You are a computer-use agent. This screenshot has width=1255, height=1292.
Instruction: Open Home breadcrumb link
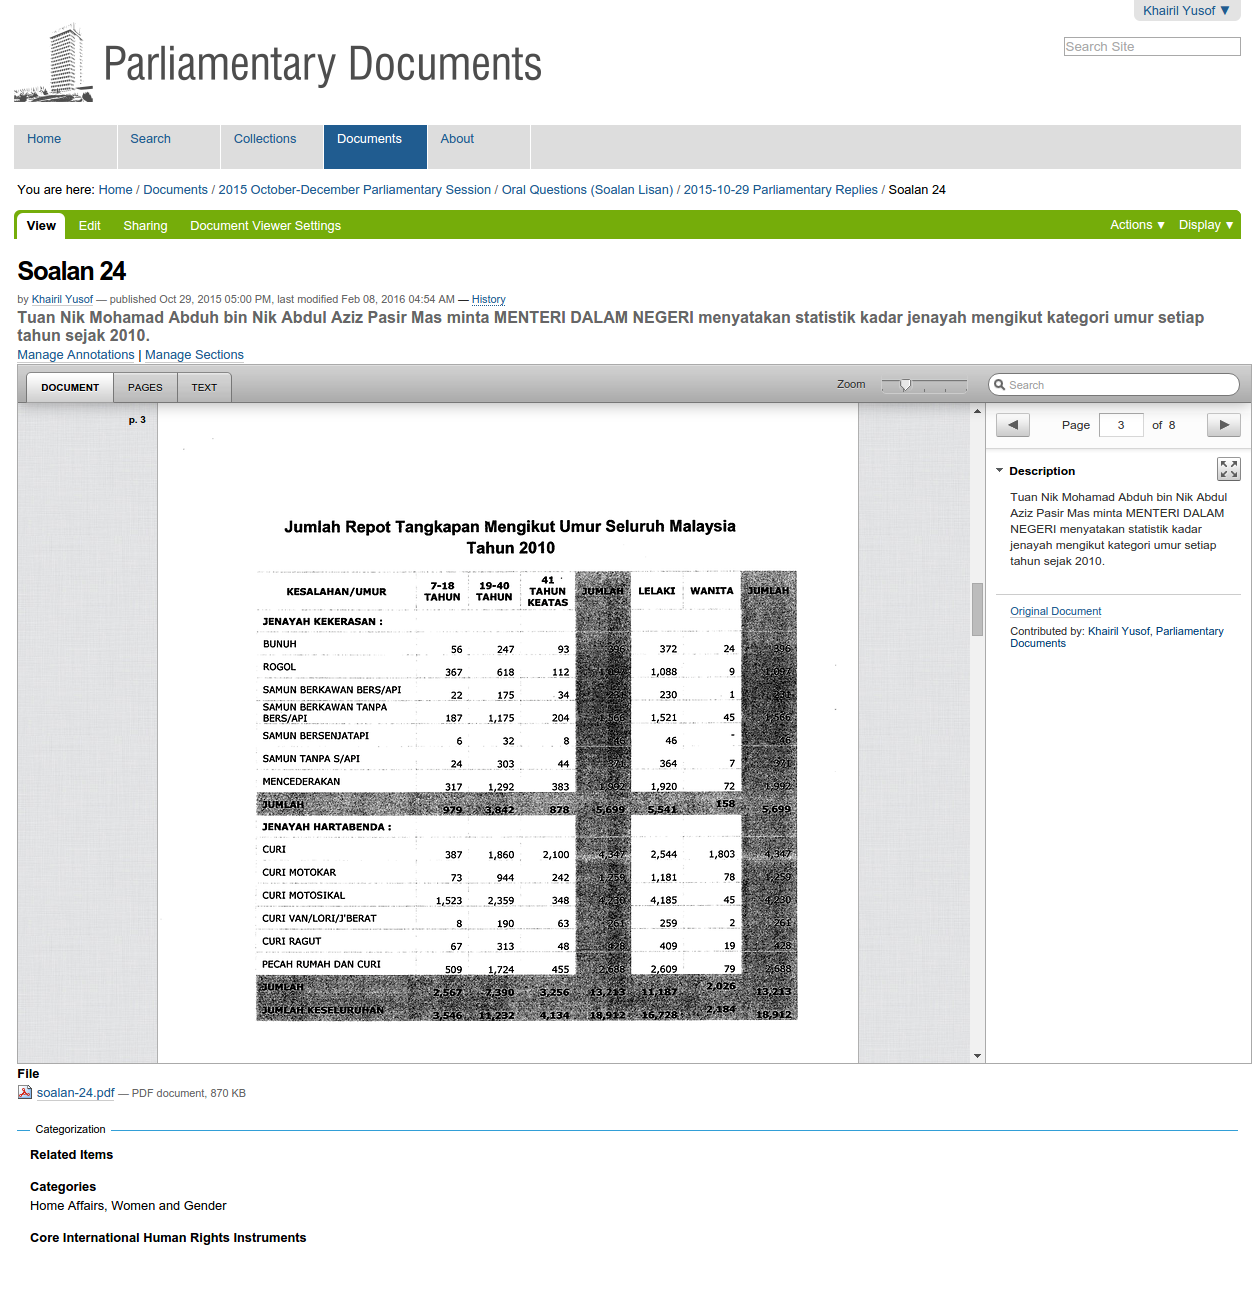[115, 190]
